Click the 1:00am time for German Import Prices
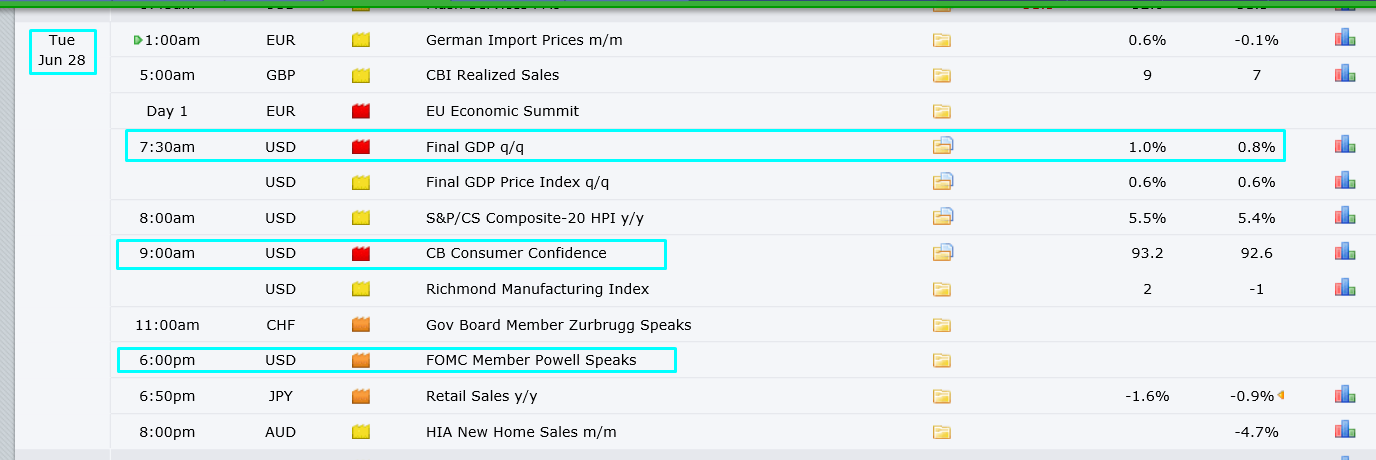 [170, 41]
